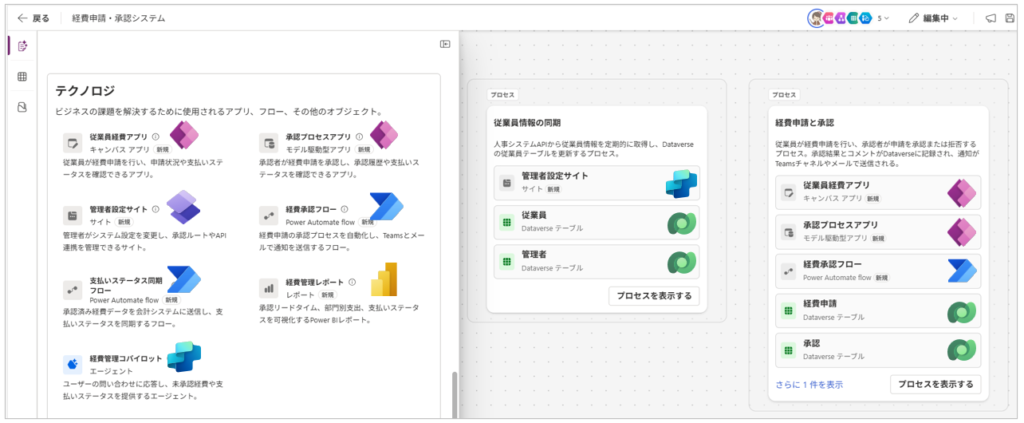Click the プロセス tag above the 経費申請と承認 card
Image resolution: width=1024 pixels, height=423 pixels.
pos(784,95)
